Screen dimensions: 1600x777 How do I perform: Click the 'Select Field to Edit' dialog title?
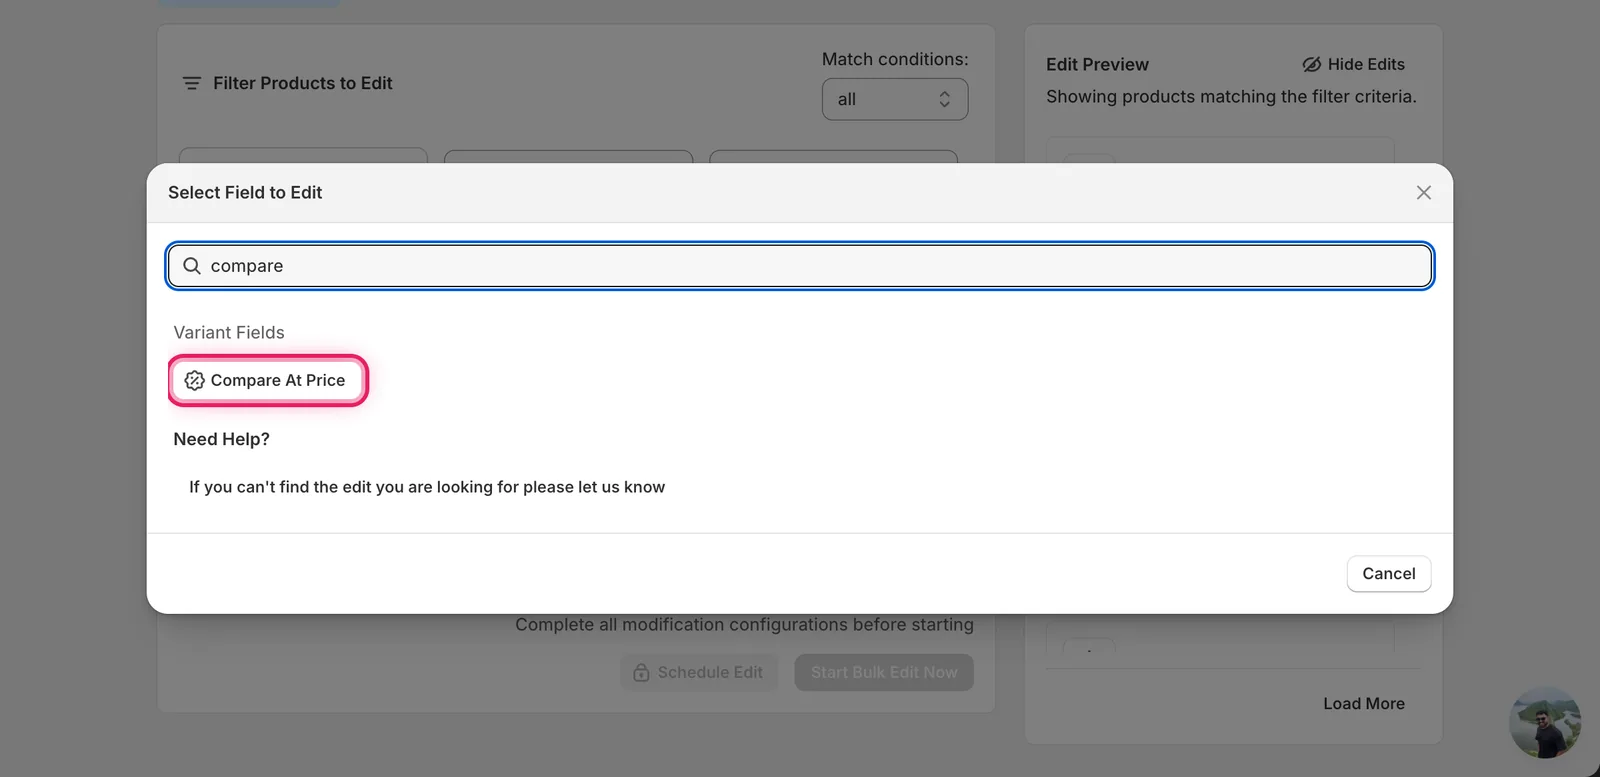tap(245, 193)
